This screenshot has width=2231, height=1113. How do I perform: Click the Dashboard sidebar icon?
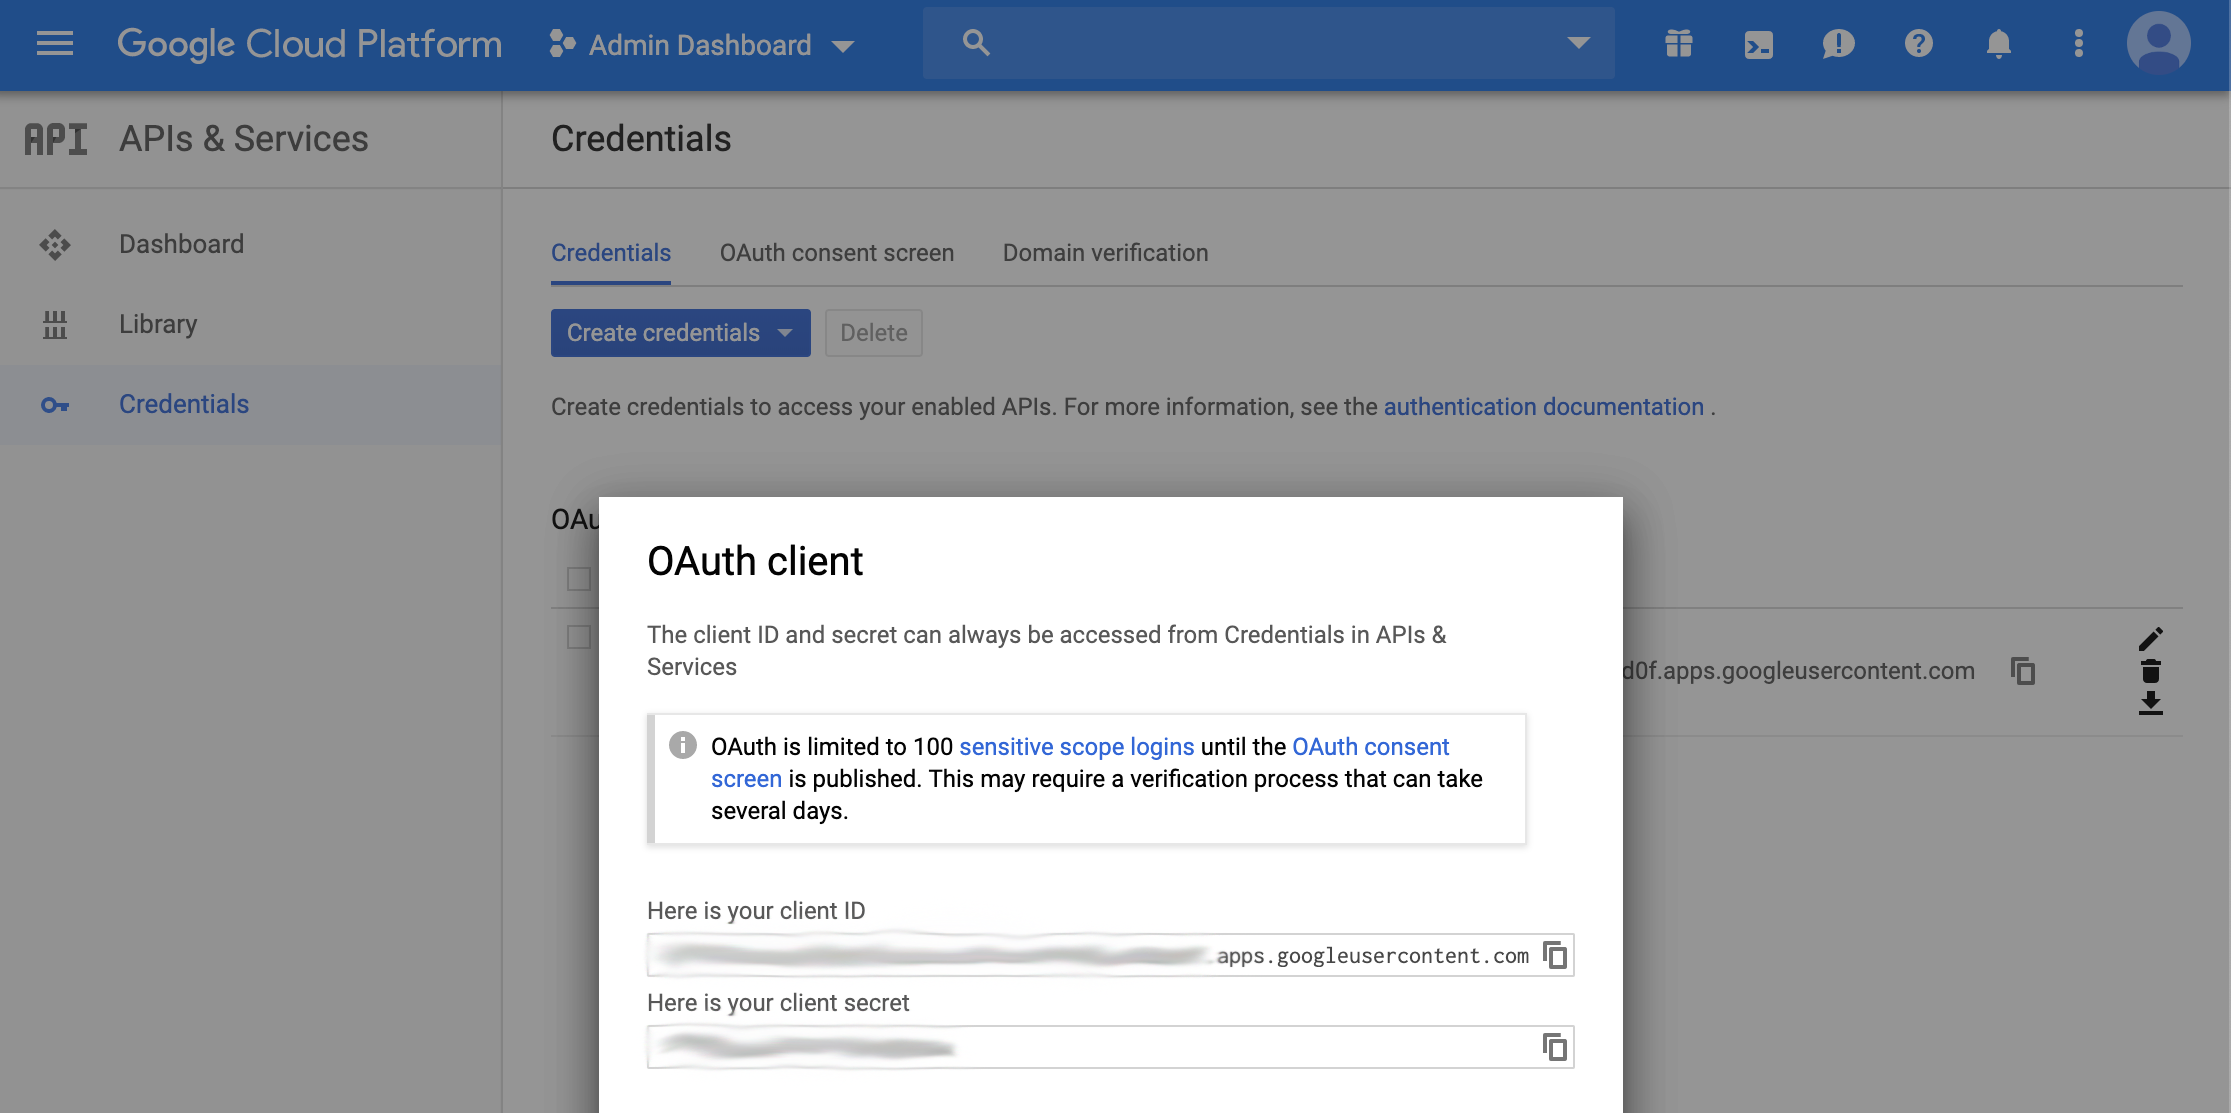55,244
